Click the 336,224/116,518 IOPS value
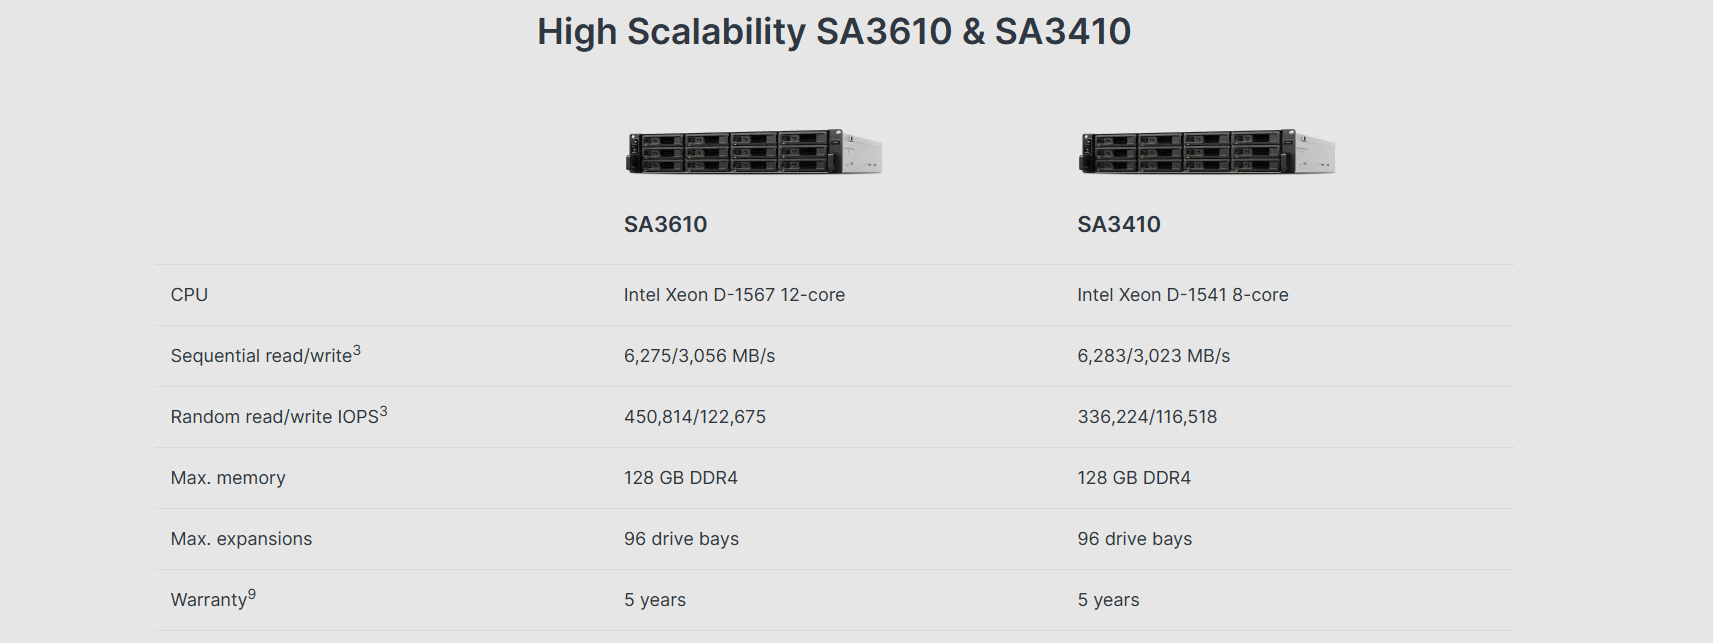 pyautogui.click(x=1147, y=417)
